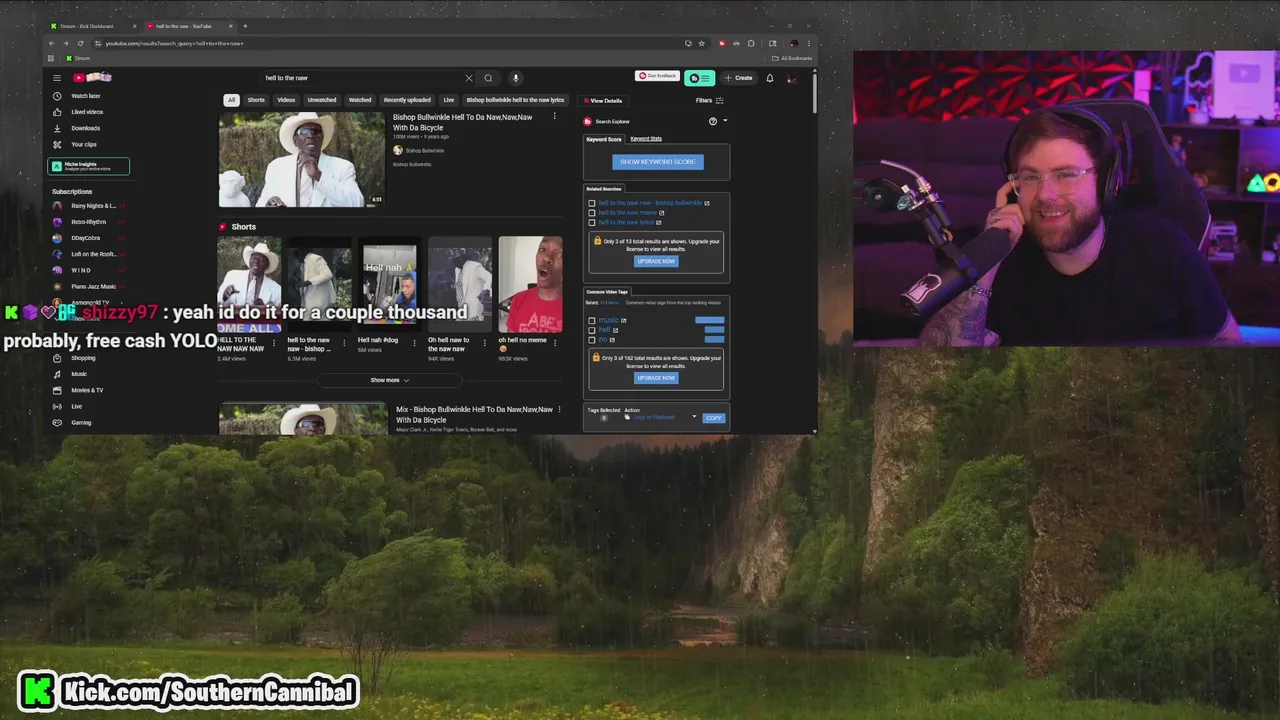
Task: Check the "hell" video tag box
Action: click(592, 330)
